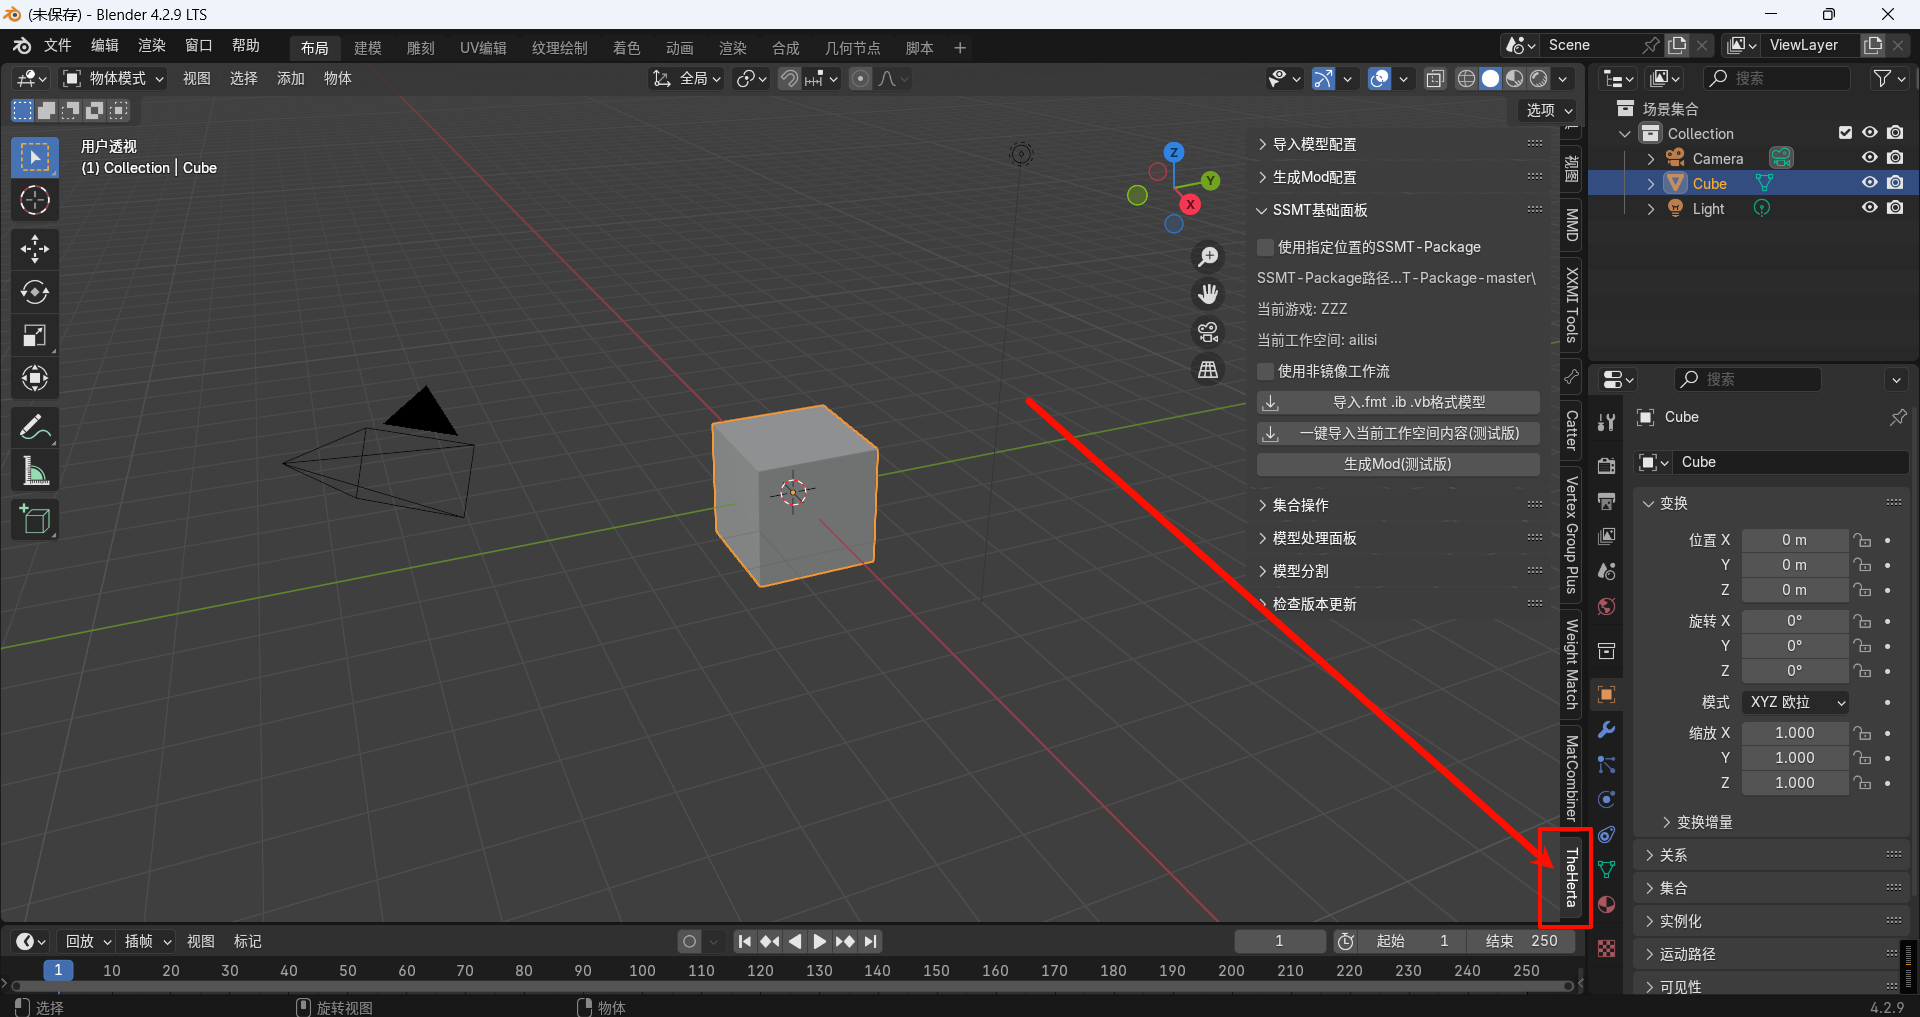Screen dimensions: 1920x1017
Task: Click the 生成Mod(测试版) button
Action: (1398, 464)
